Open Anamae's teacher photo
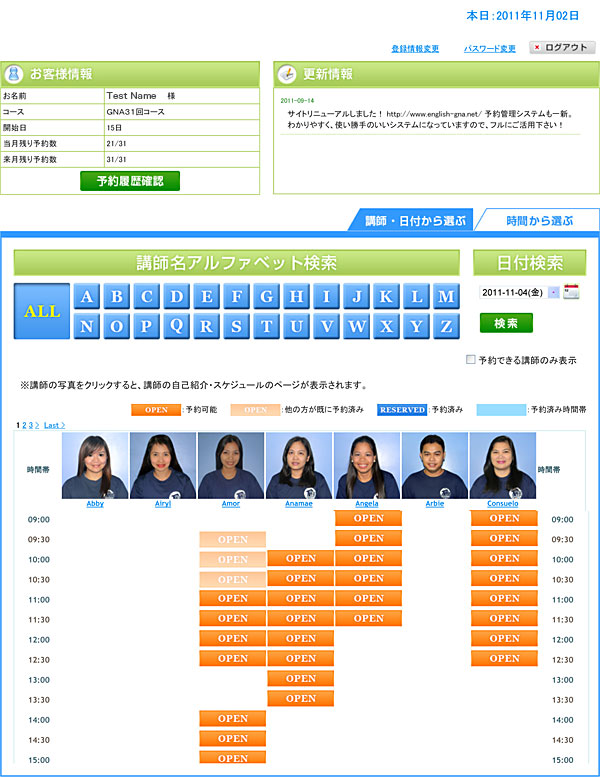600x777 pixels. 299,465
